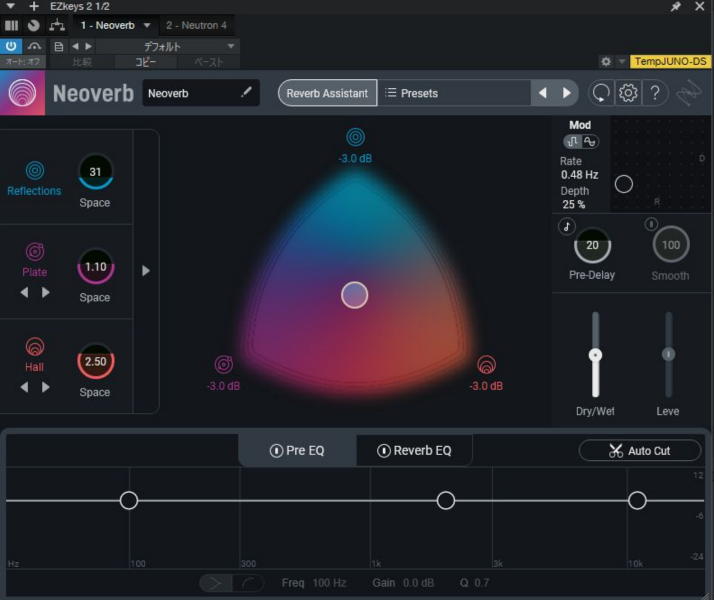This screenshot has width=714, height=600.
Task: Click the help question mark icon
Action: tap(655, 93)
